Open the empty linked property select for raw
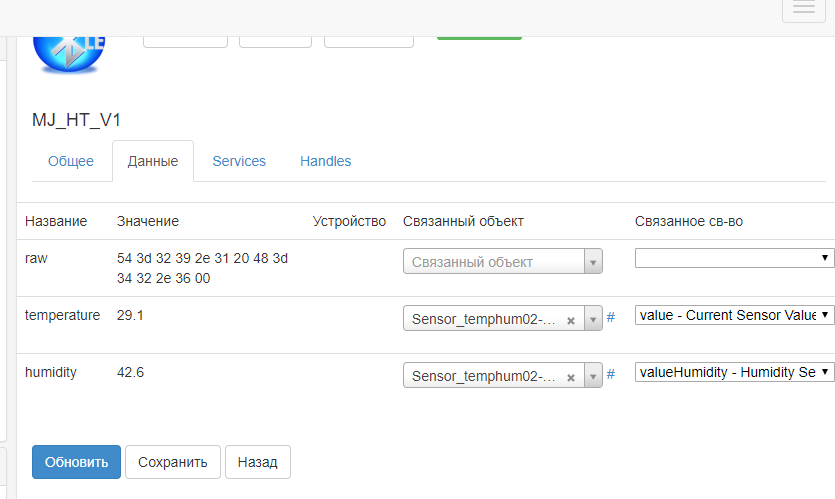The height and width of the screenshot is (499, 835). coord(734,257)
